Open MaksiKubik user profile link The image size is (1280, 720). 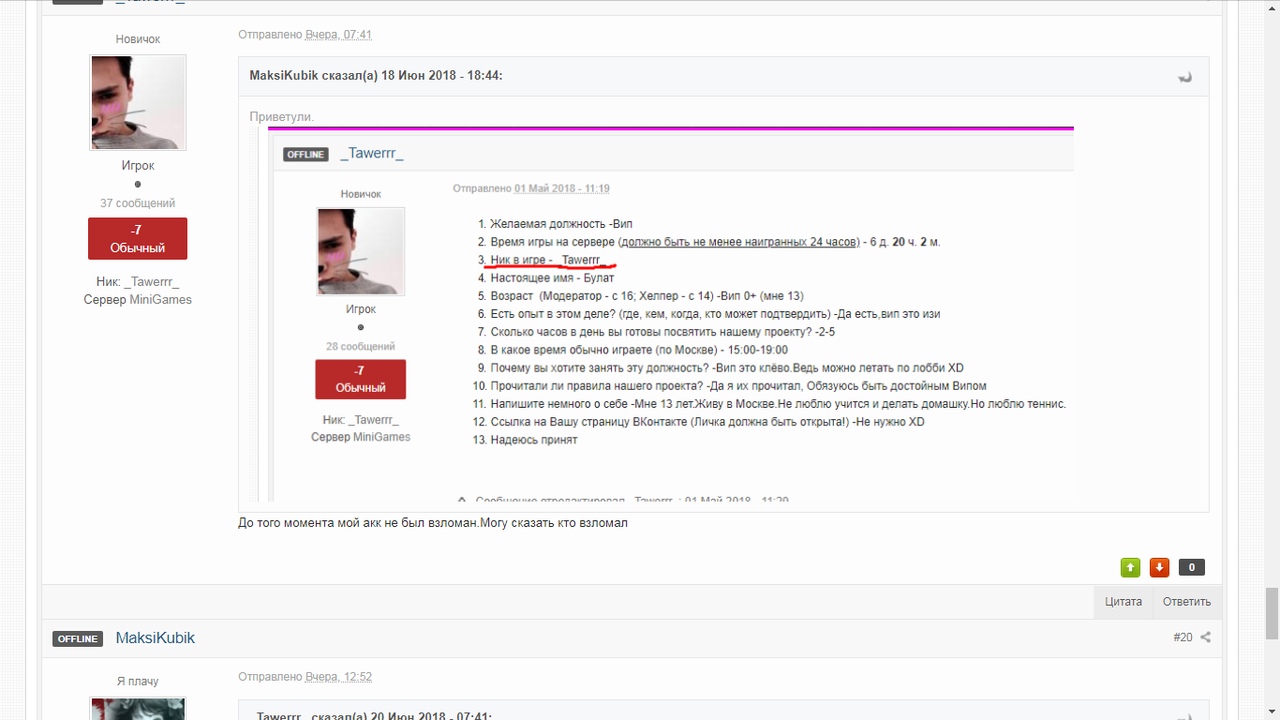point(155,638)
